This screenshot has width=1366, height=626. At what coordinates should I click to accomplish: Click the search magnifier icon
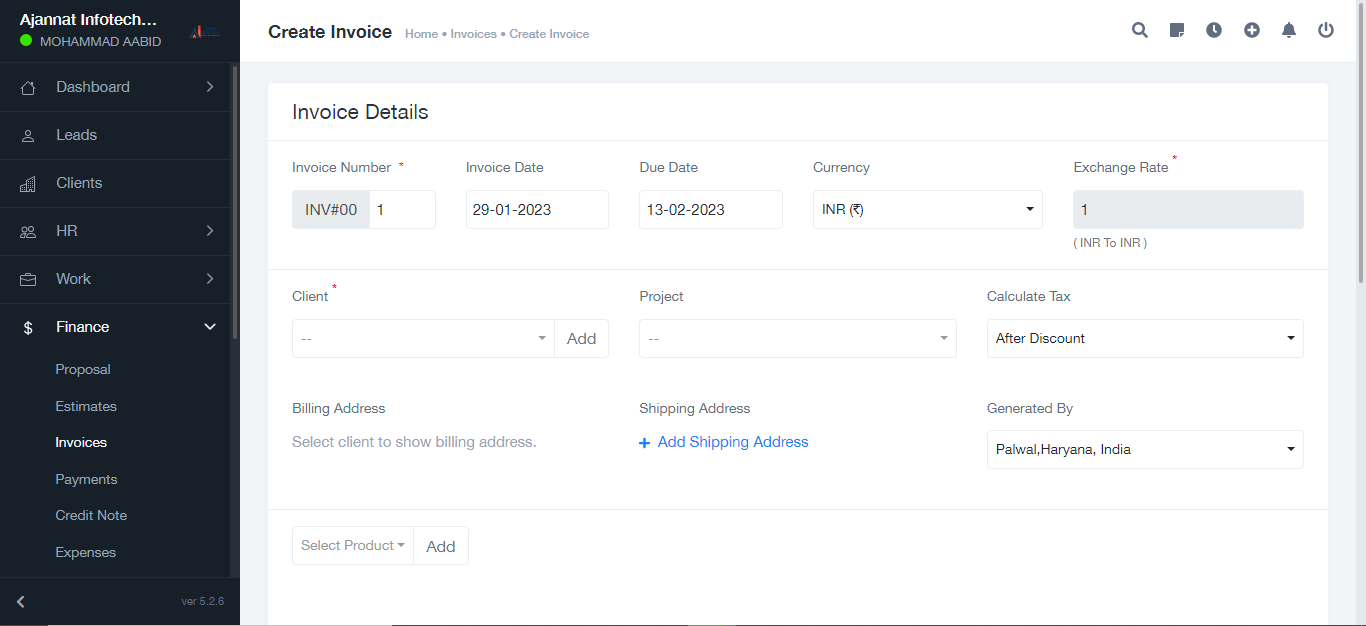[x=1139, y=30]
